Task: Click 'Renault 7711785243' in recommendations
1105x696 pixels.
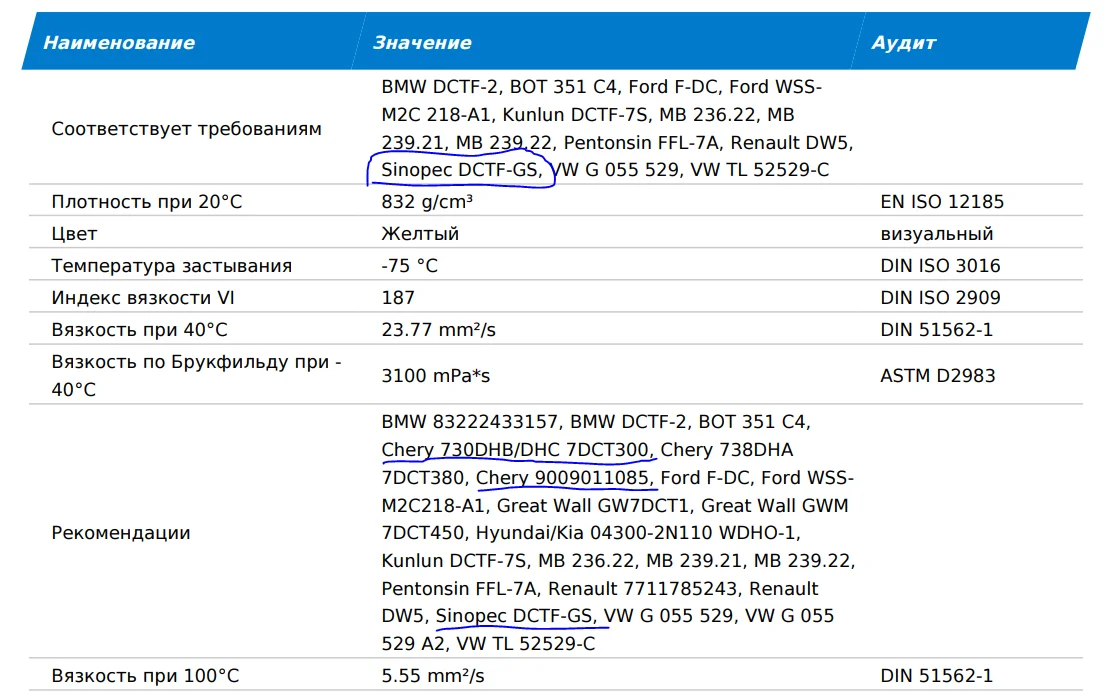Action: (x=642, y=589)
